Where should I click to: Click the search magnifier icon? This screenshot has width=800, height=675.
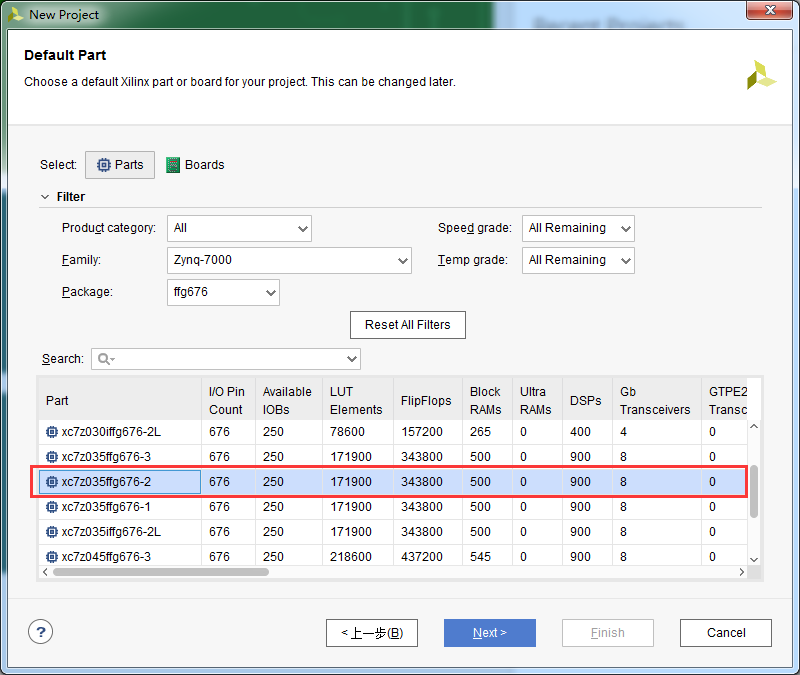(104, 359)
